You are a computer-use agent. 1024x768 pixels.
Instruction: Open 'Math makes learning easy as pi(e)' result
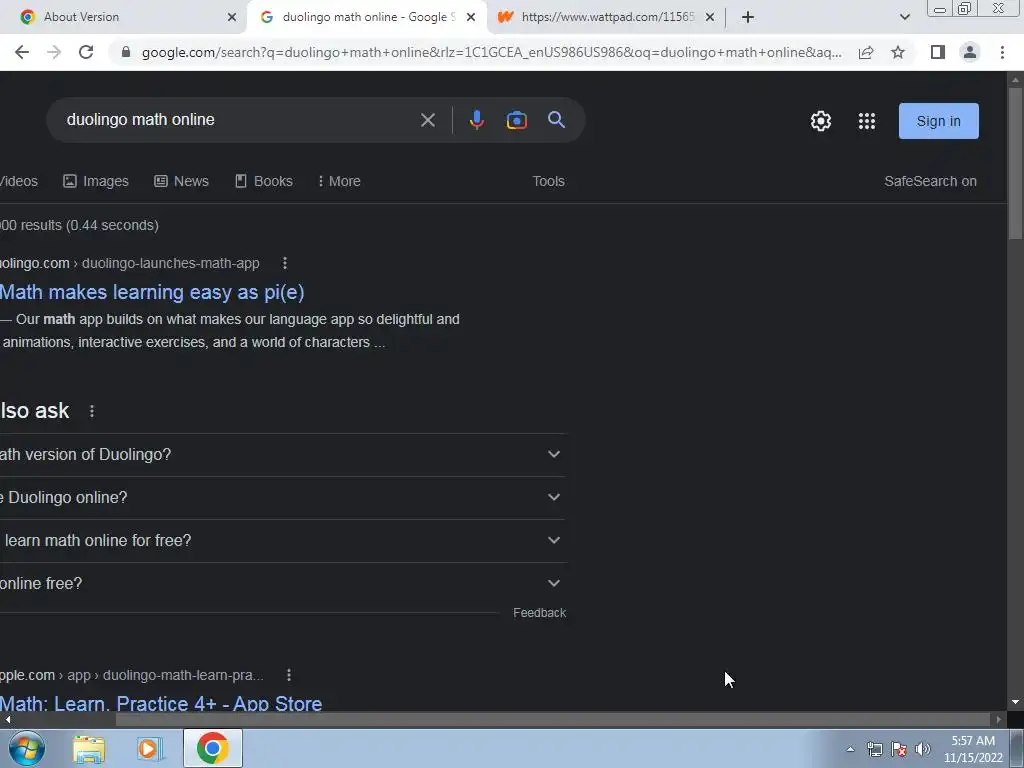tap(152, 292)
